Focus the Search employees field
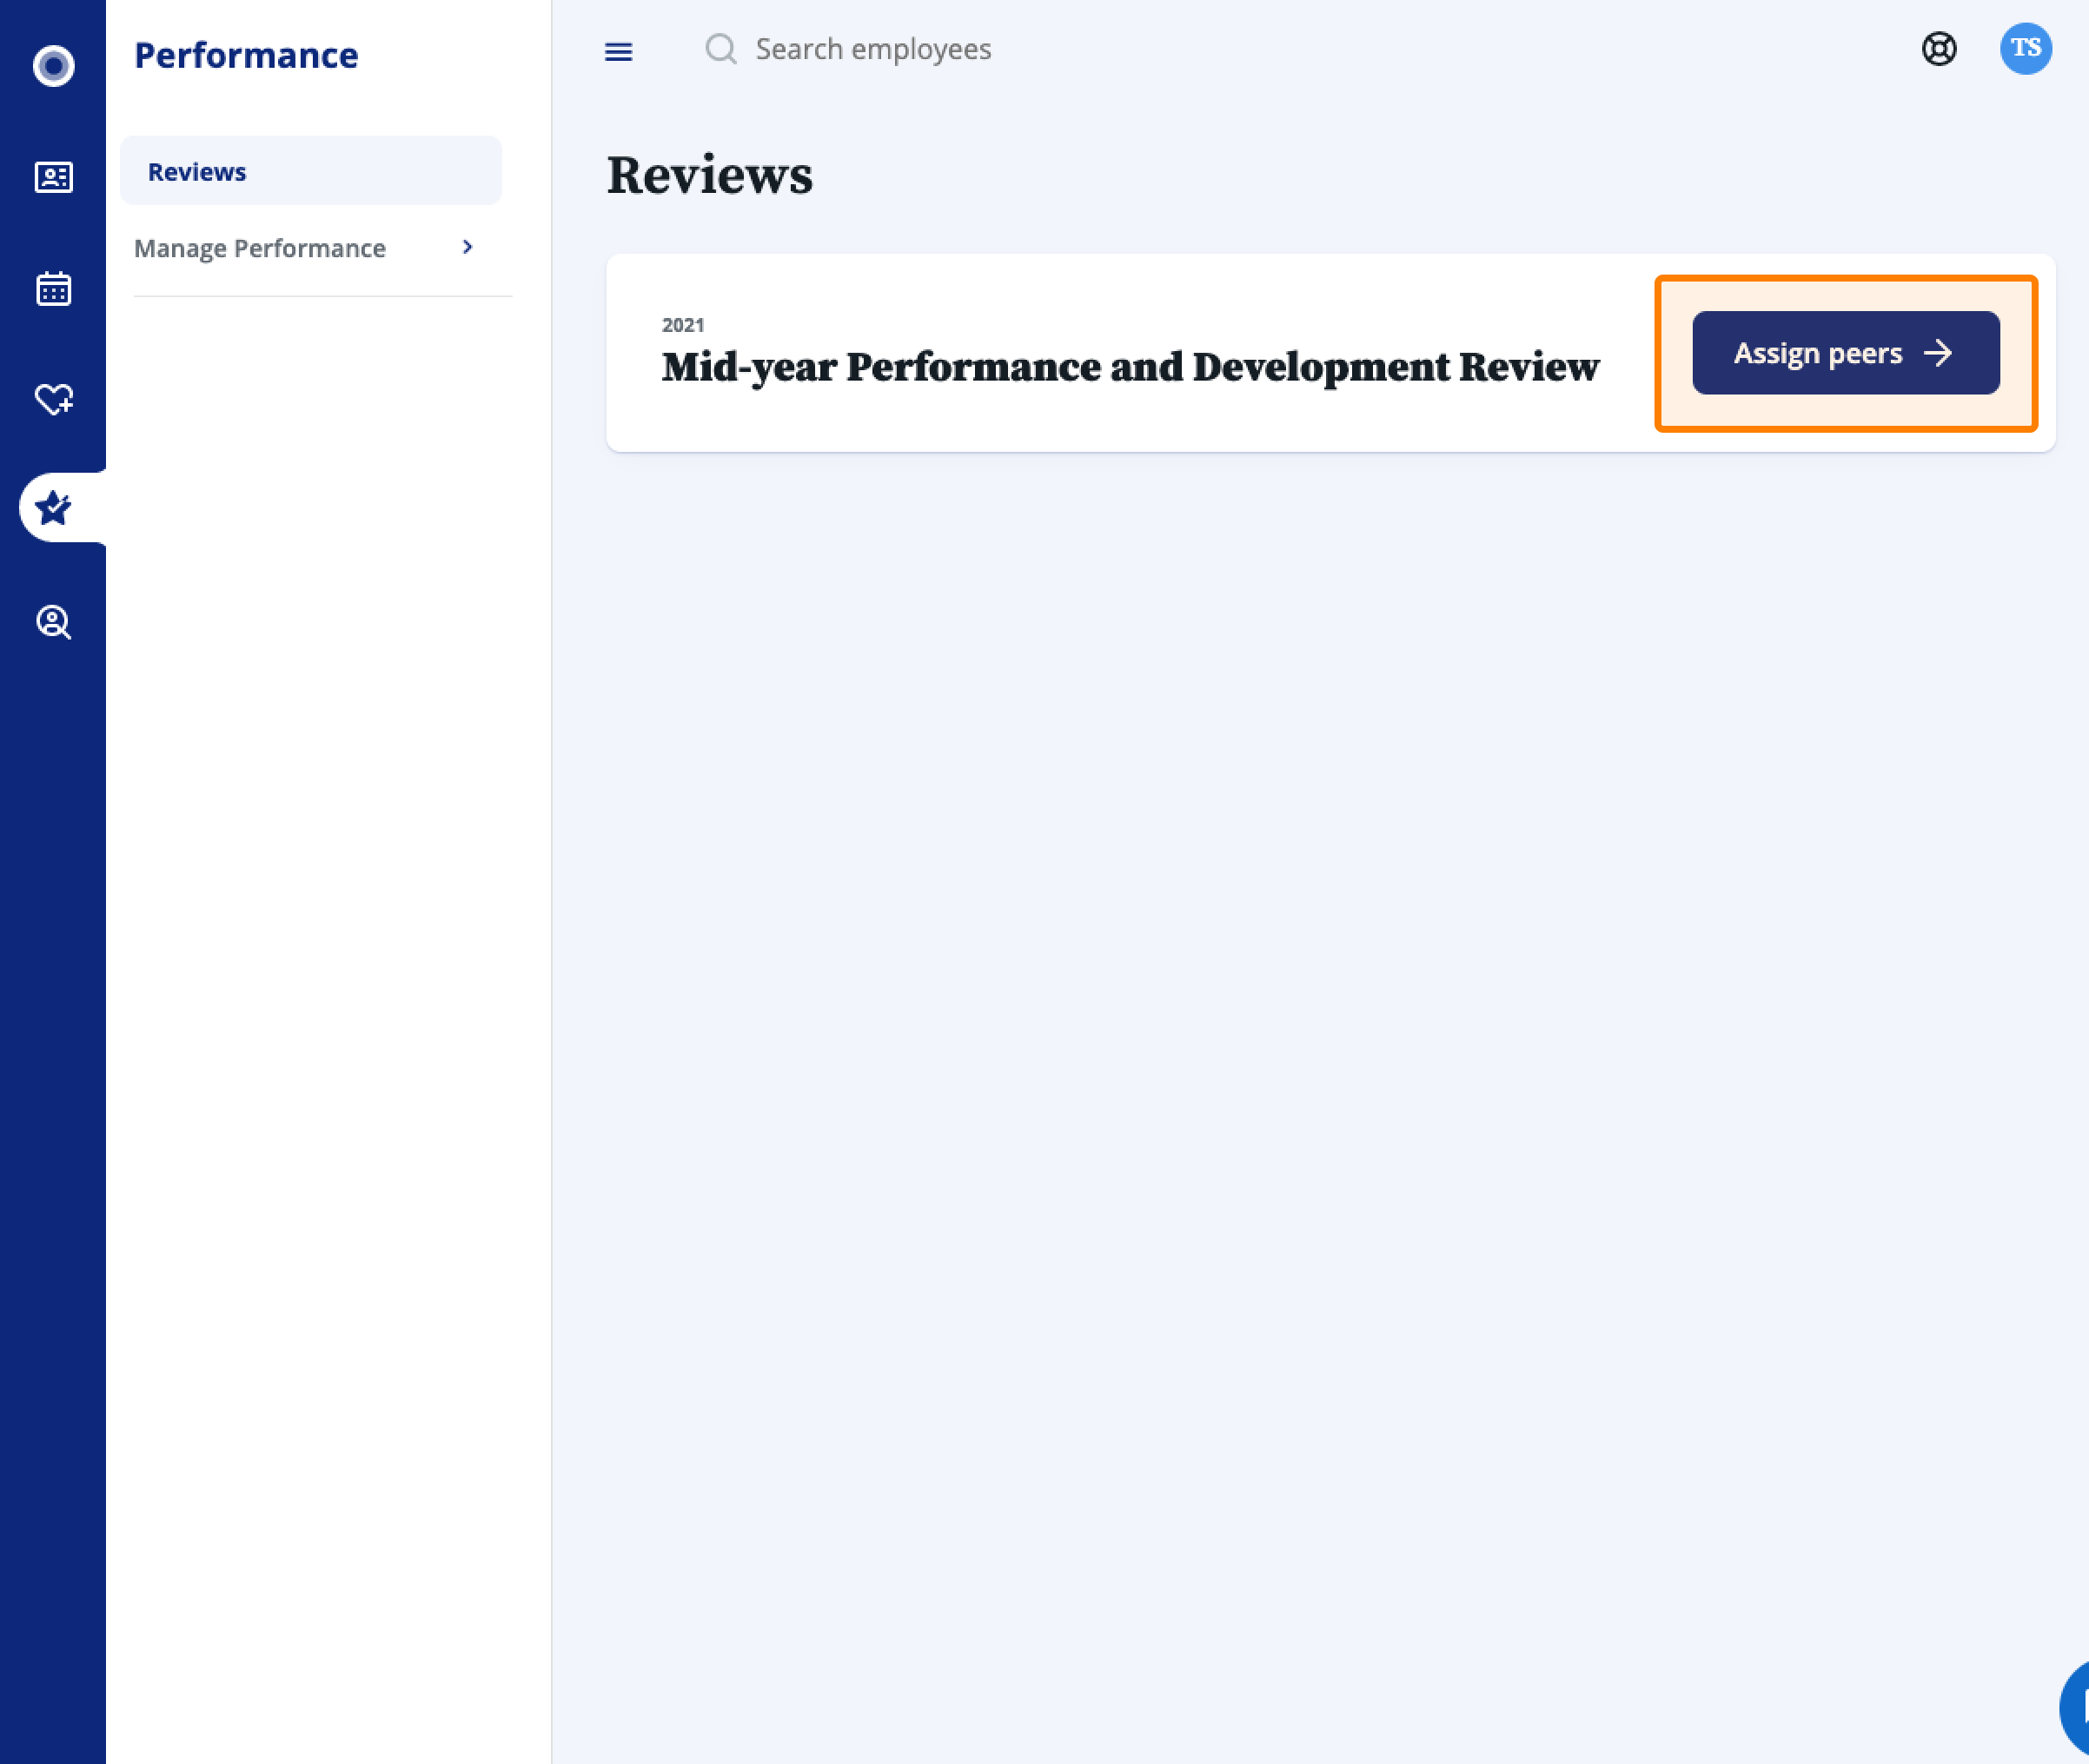This screenshot has width=2089, height=1764. pos(872,49)
